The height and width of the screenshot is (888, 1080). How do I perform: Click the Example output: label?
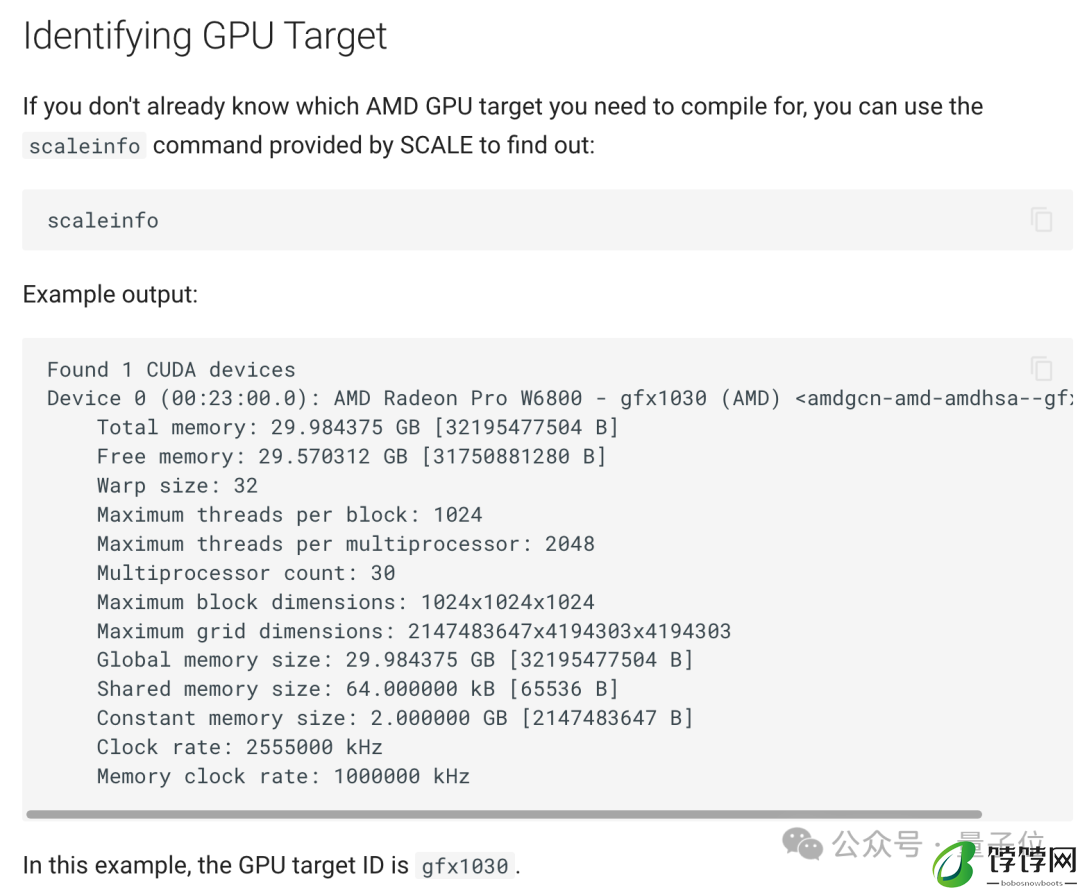pyautogui.click(x=110, y=294)
